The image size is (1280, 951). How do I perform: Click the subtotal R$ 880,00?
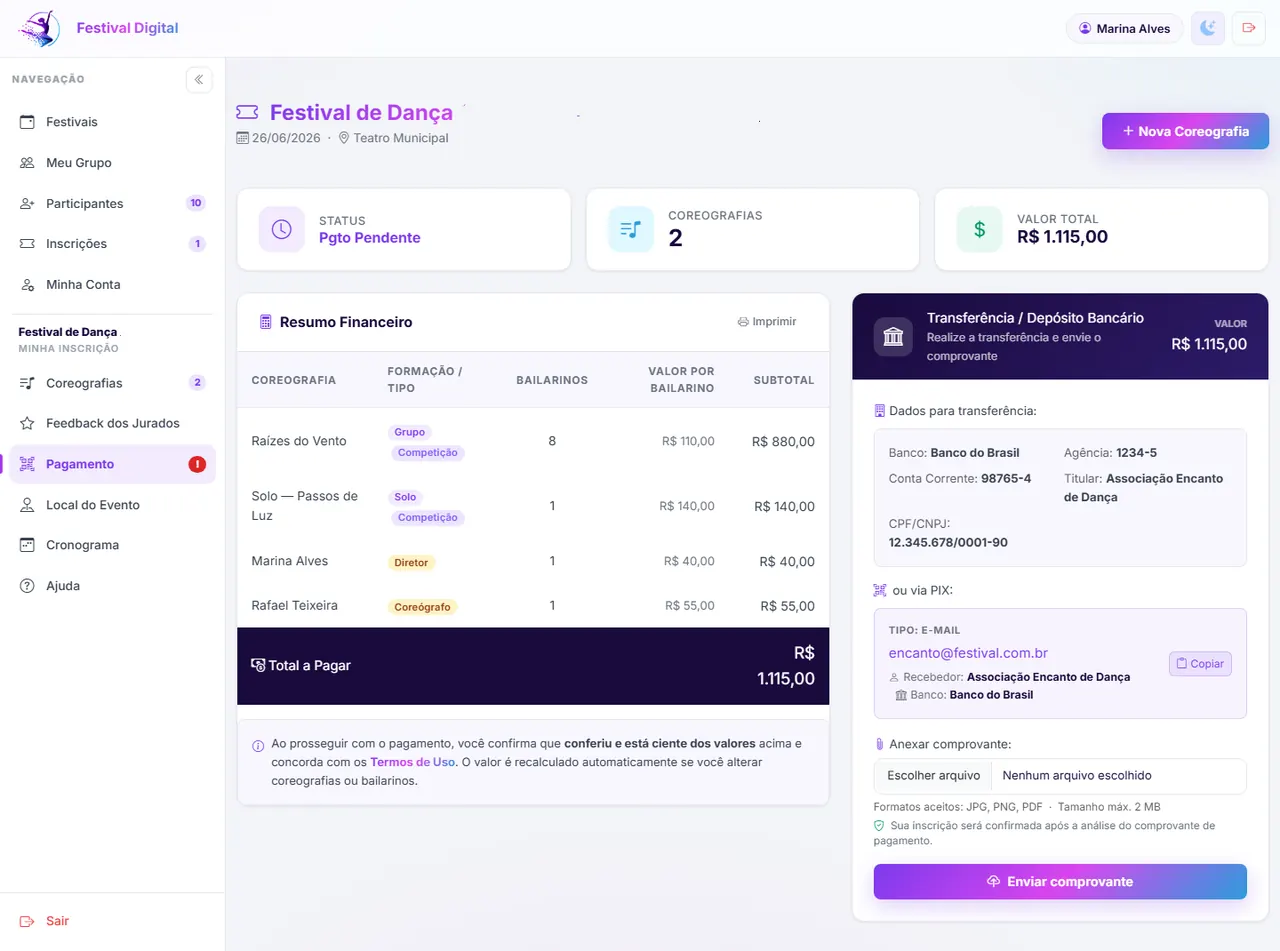(x=783, y=441)
